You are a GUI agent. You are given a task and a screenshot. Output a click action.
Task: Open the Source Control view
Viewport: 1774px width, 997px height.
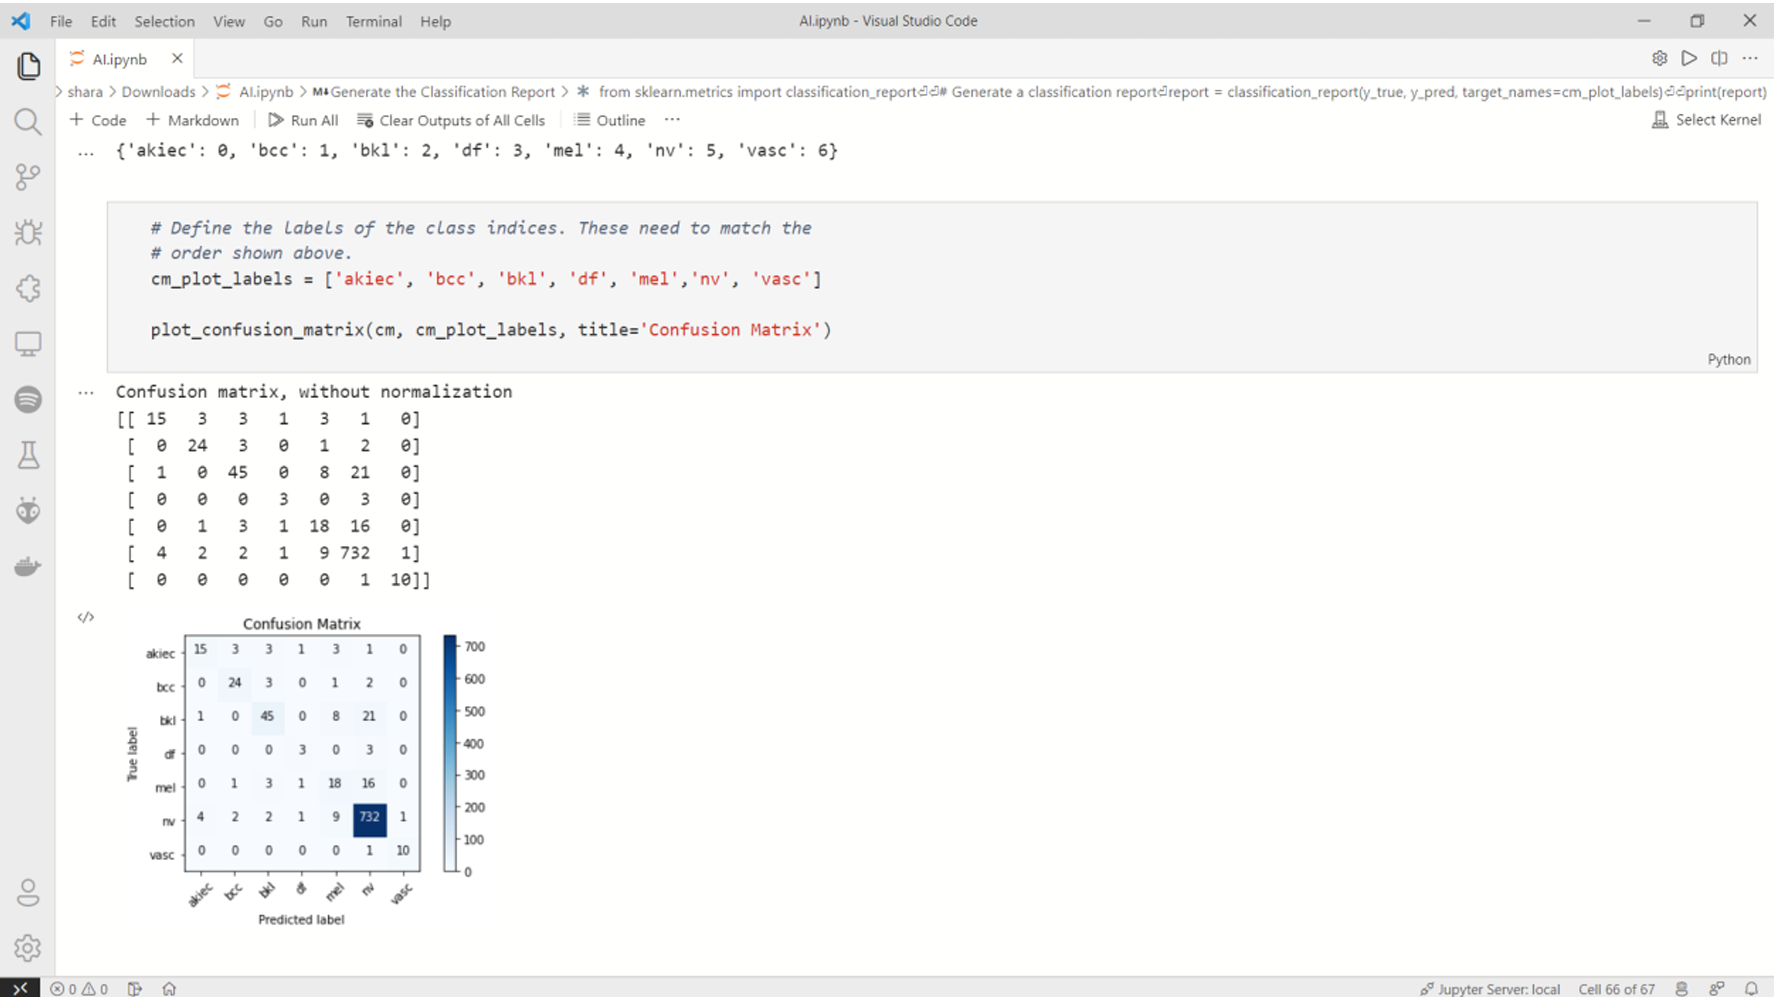coord(28,177)
